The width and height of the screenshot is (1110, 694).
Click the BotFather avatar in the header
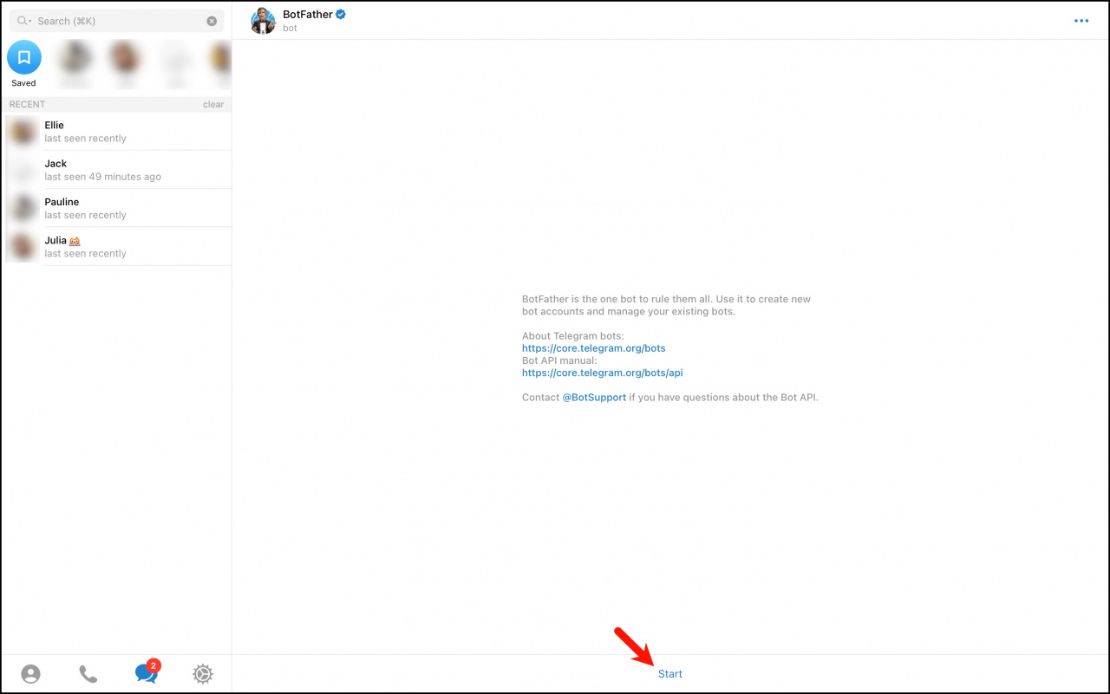click(x=263, y=21)
